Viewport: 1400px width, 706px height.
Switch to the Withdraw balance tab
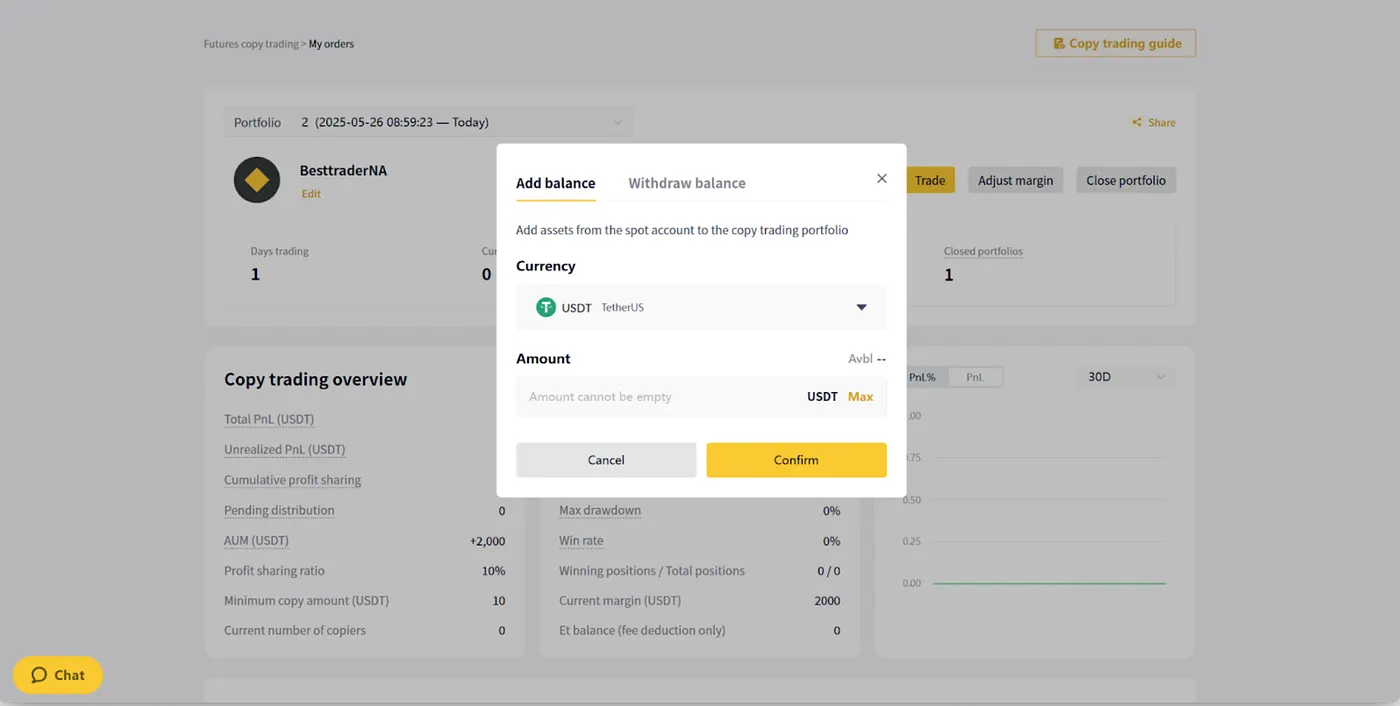[x=687, y=183]
